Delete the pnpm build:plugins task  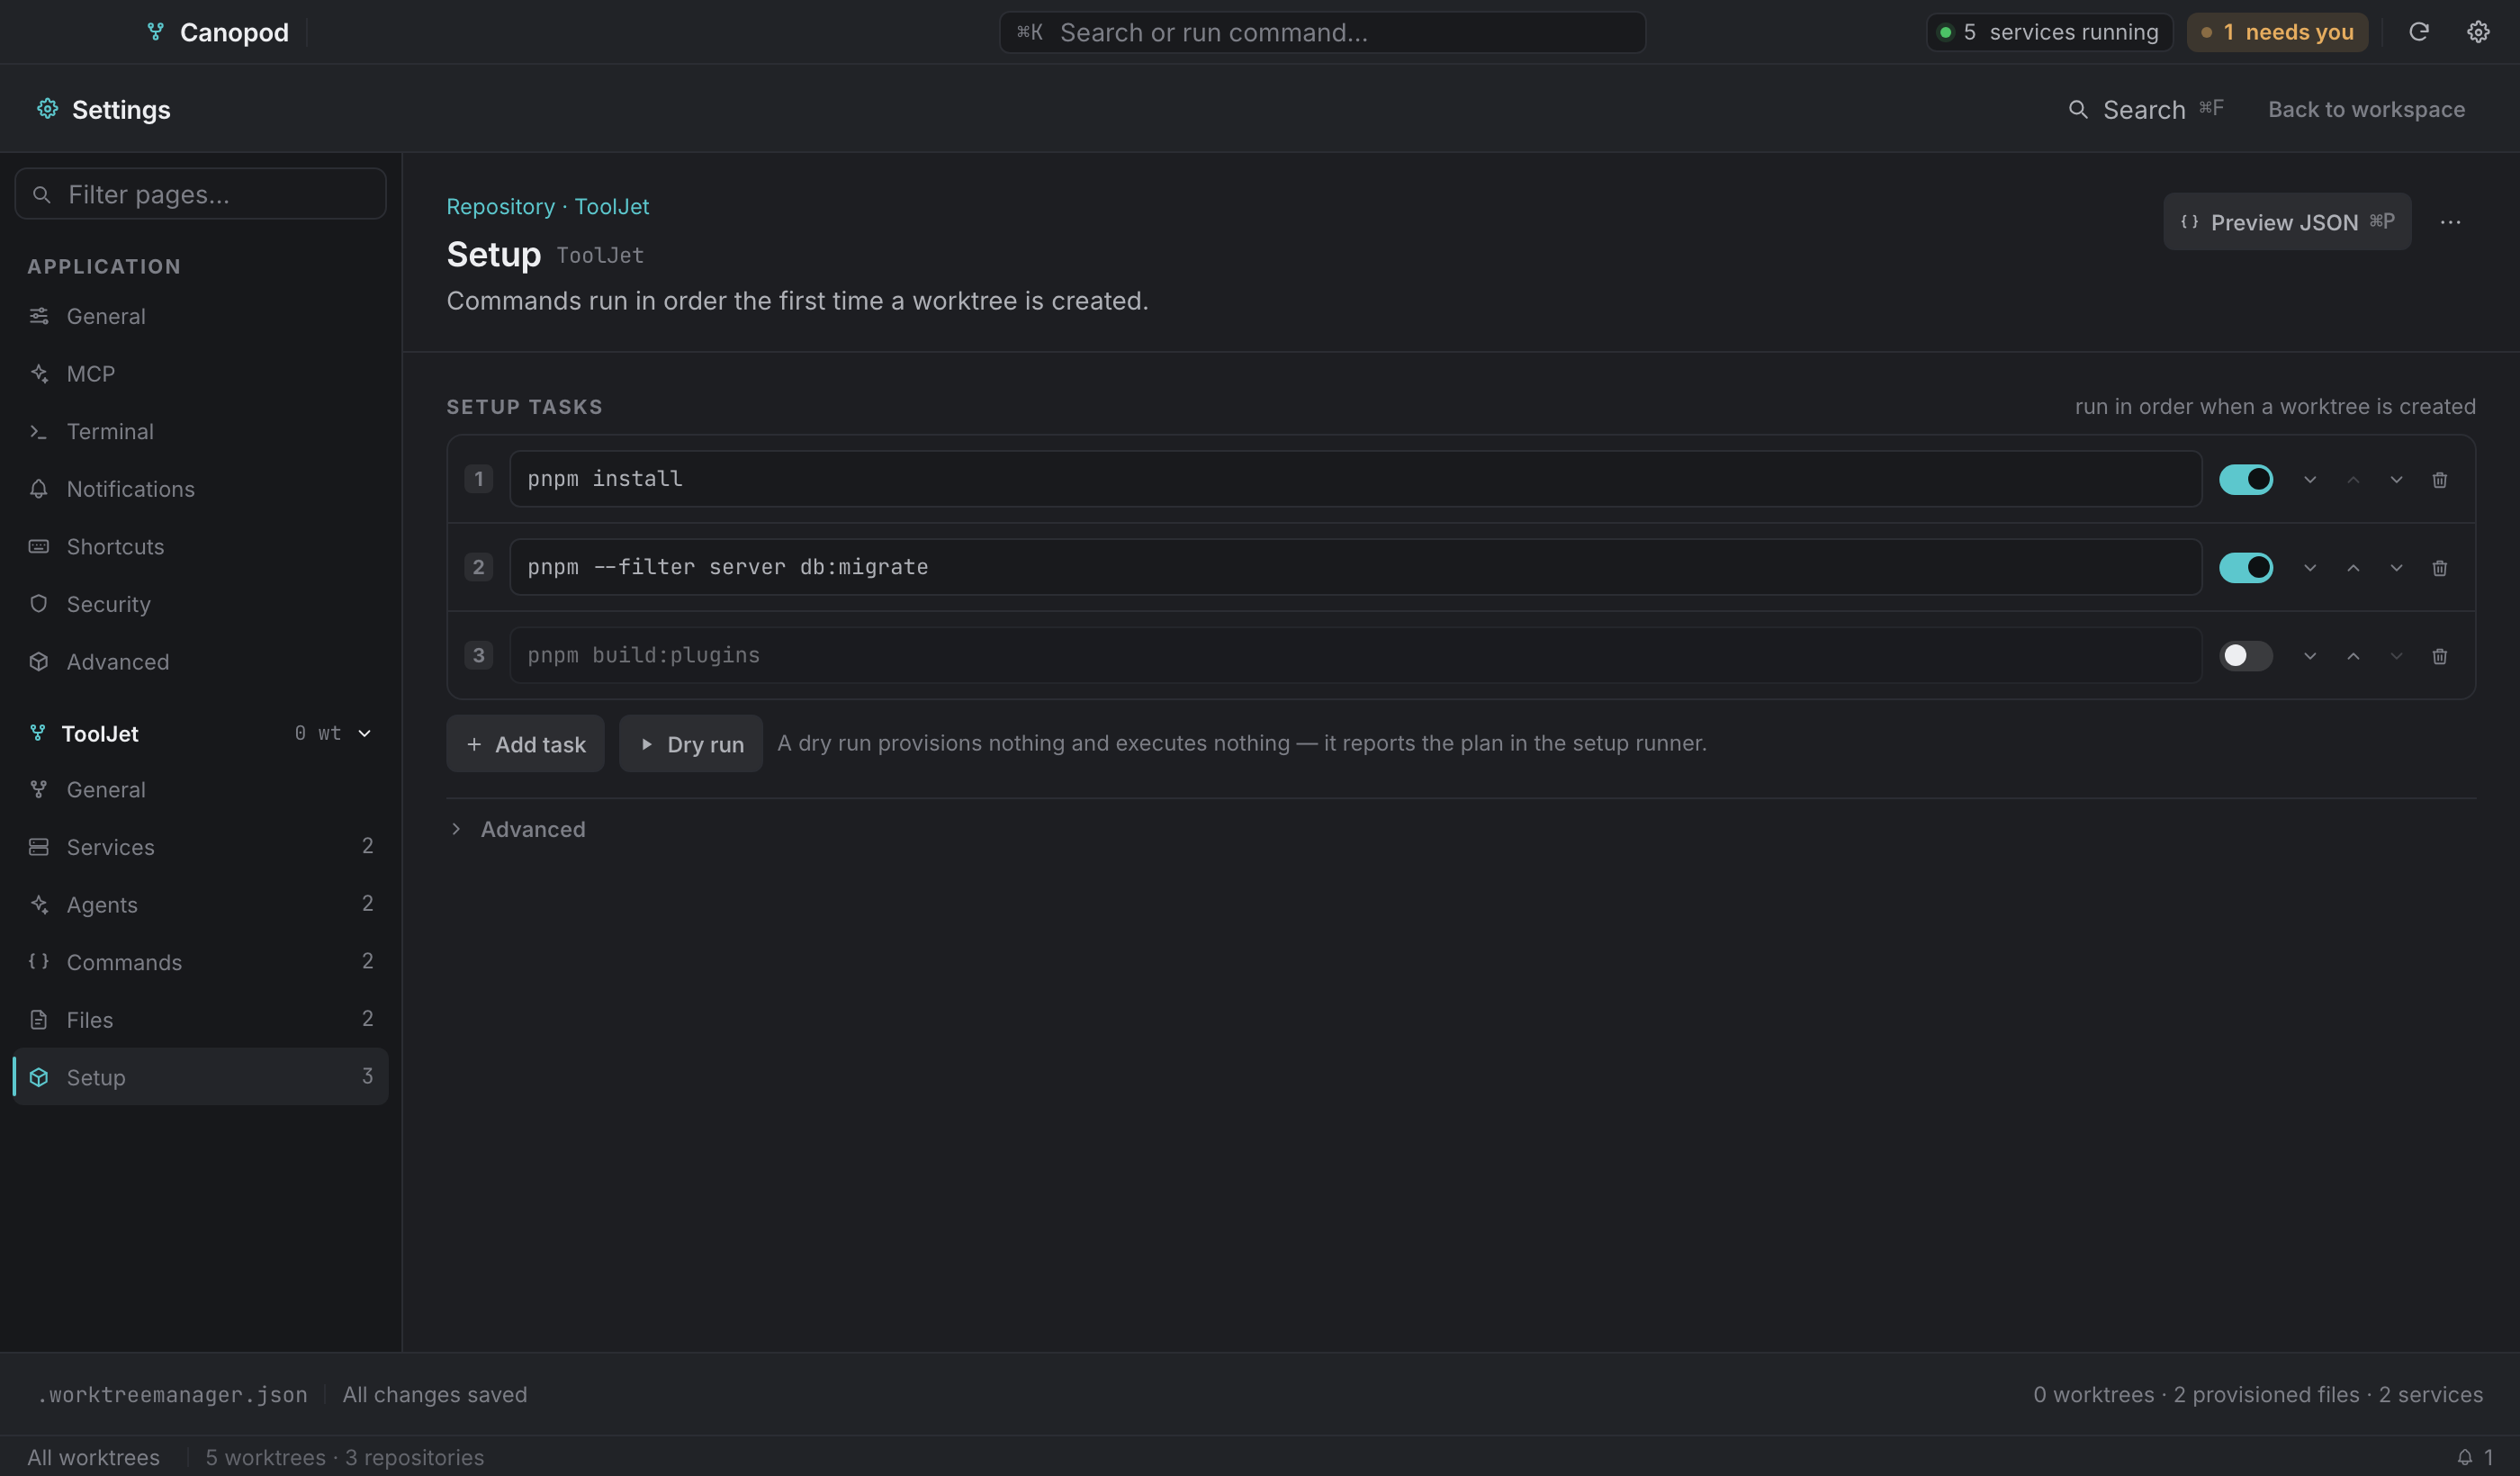2439,655
